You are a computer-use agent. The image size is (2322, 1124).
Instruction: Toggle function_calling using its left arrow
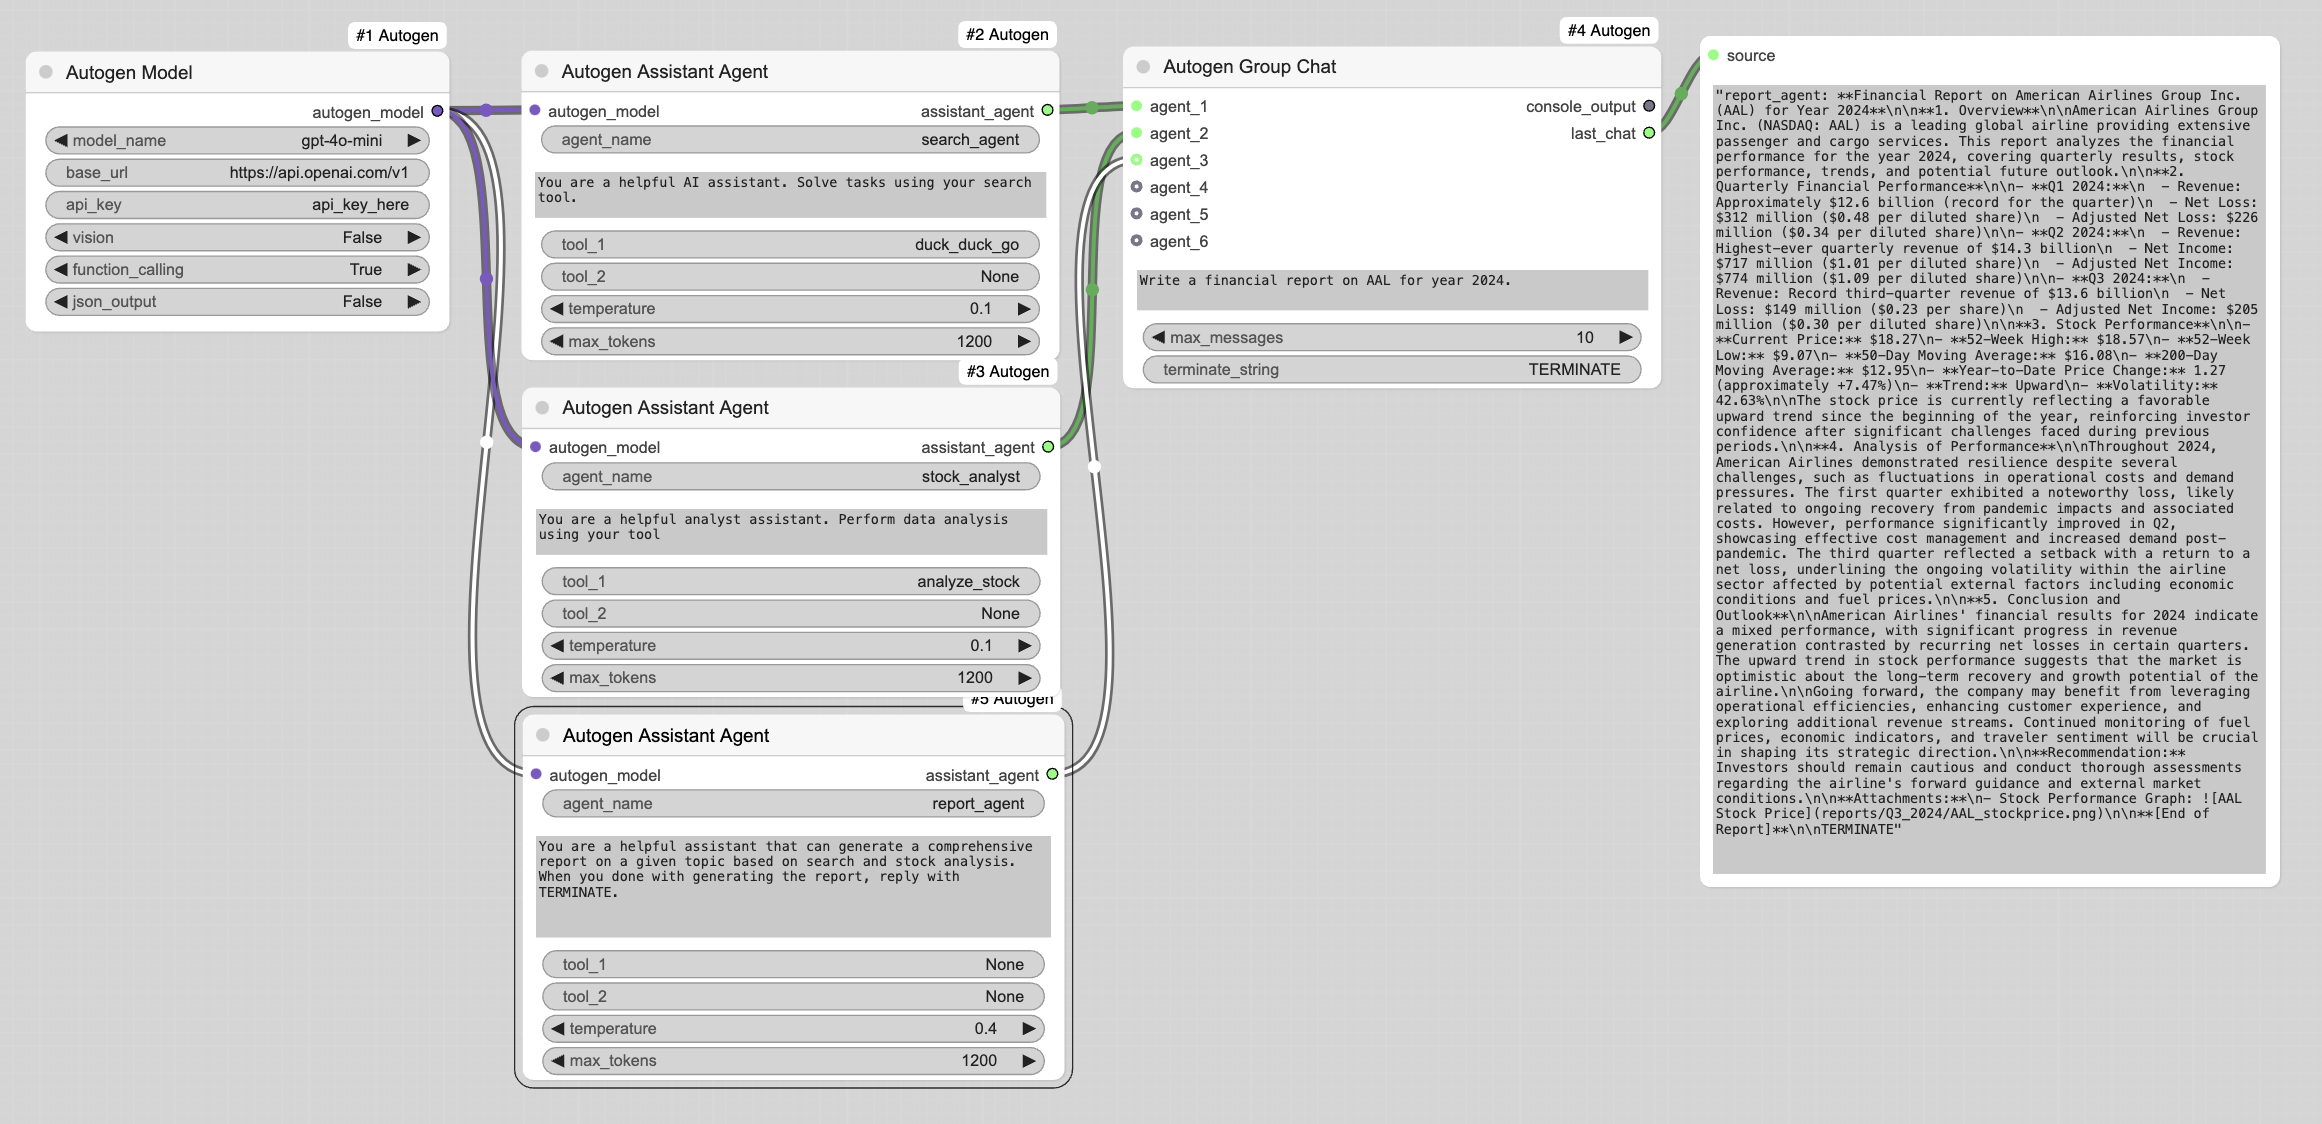[x=62, y=269]
